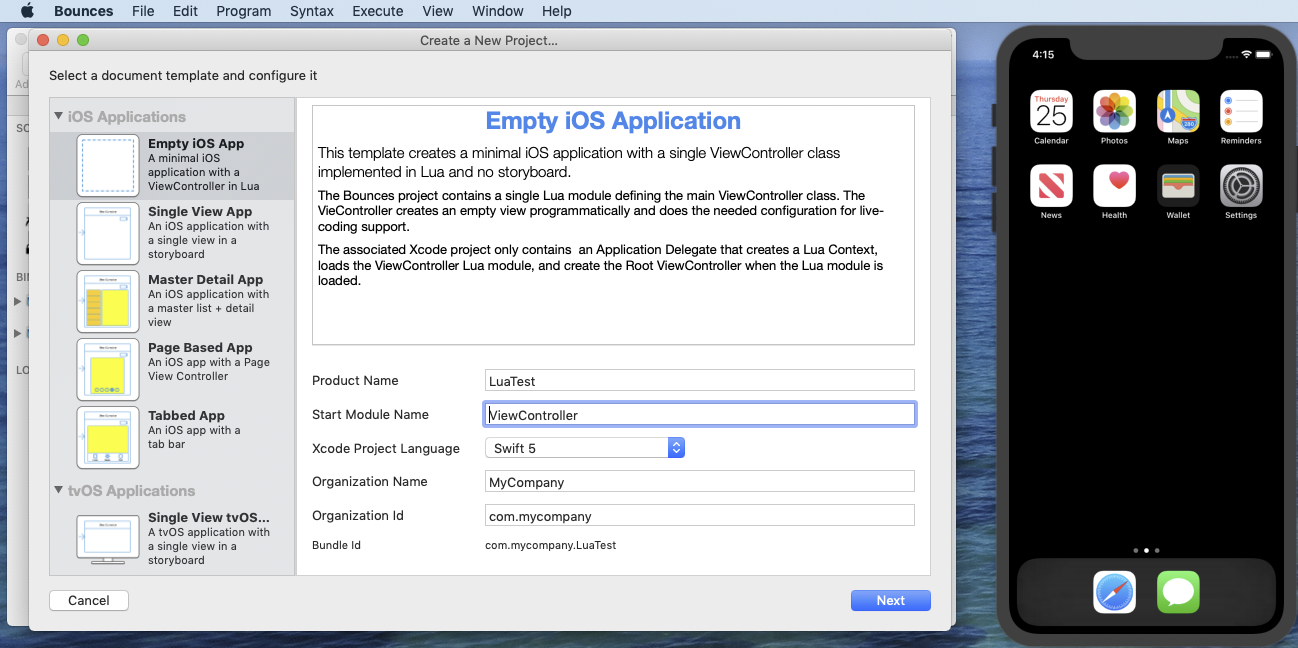Open the File menu
Viewport: 1298px width, 648px height.
143,11
